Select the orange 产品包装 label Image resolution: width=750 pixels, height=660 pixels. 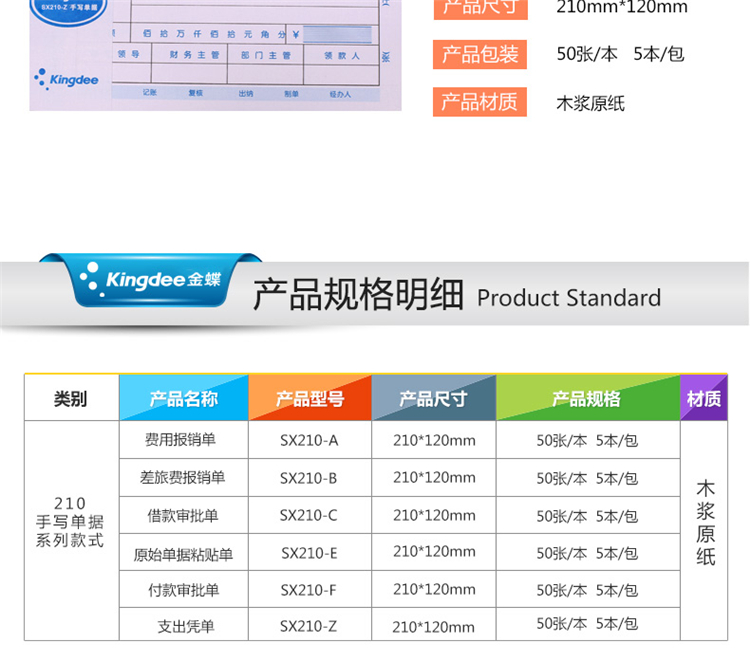pyautogui.click(x=480, y=54)
